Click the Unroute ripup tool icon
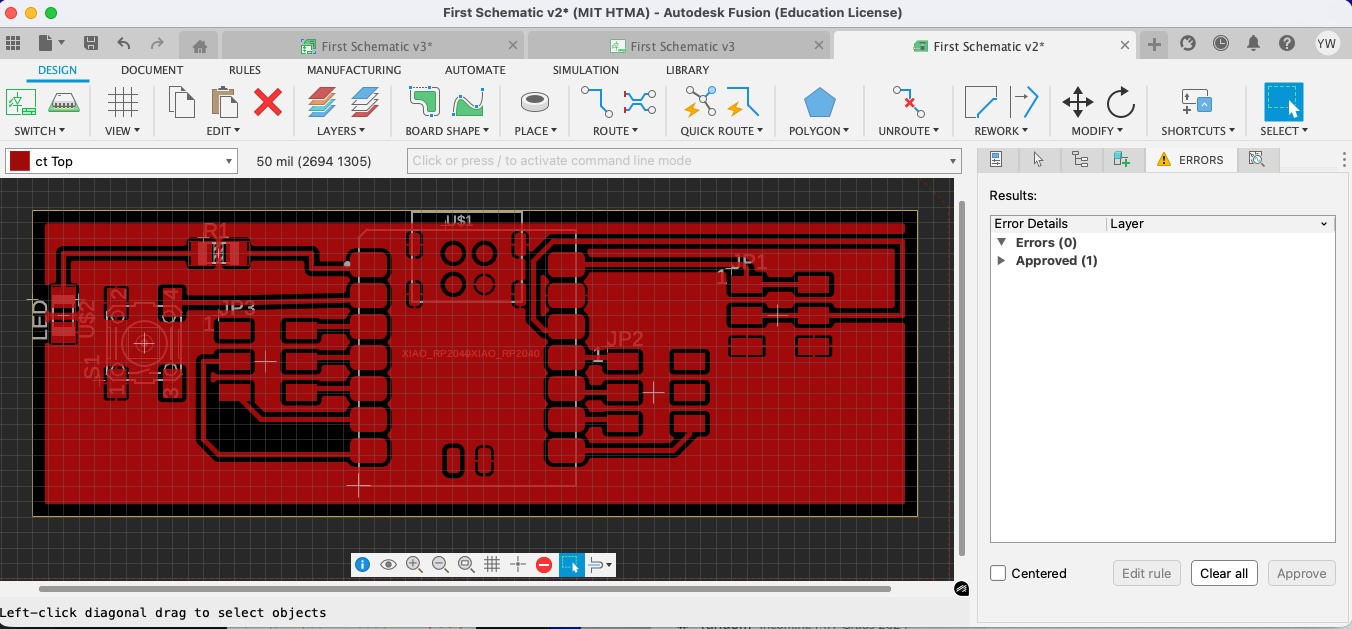 click(x=908, y=102)
